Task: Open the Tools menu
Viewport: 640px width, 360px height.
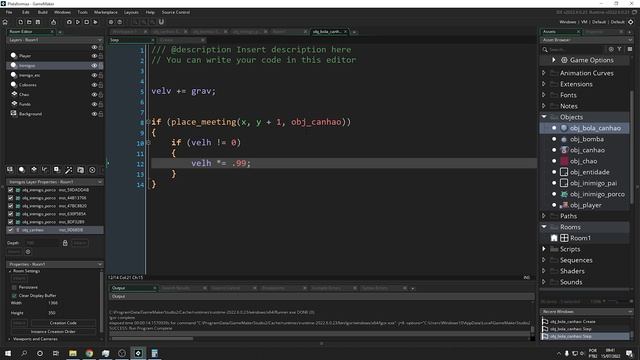Action: [x=82, y=12]
